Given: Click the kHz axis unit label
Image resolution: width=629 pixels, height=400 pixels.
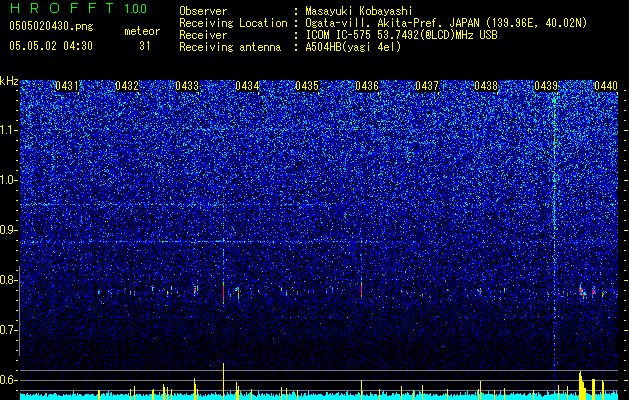Looking at the screenshot, I should point(9,81).
